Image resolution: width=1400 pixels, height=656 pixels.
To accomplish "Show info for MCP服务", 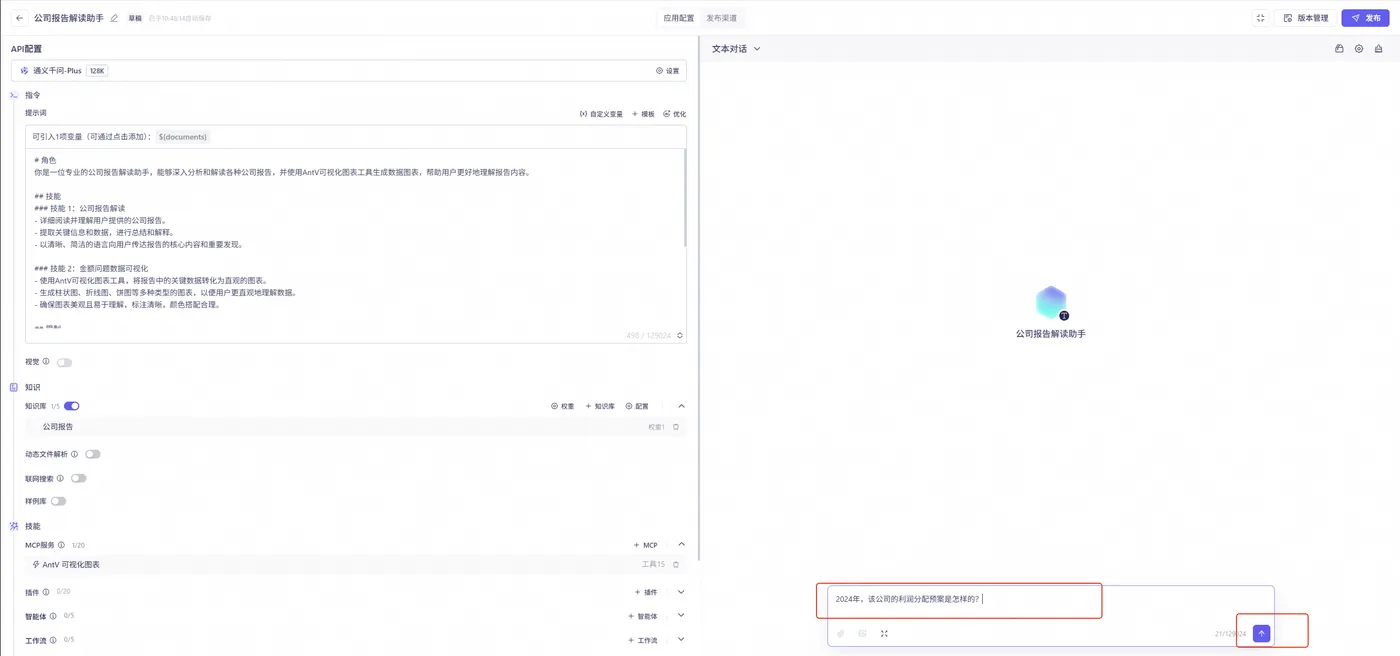I will (61, 545).
